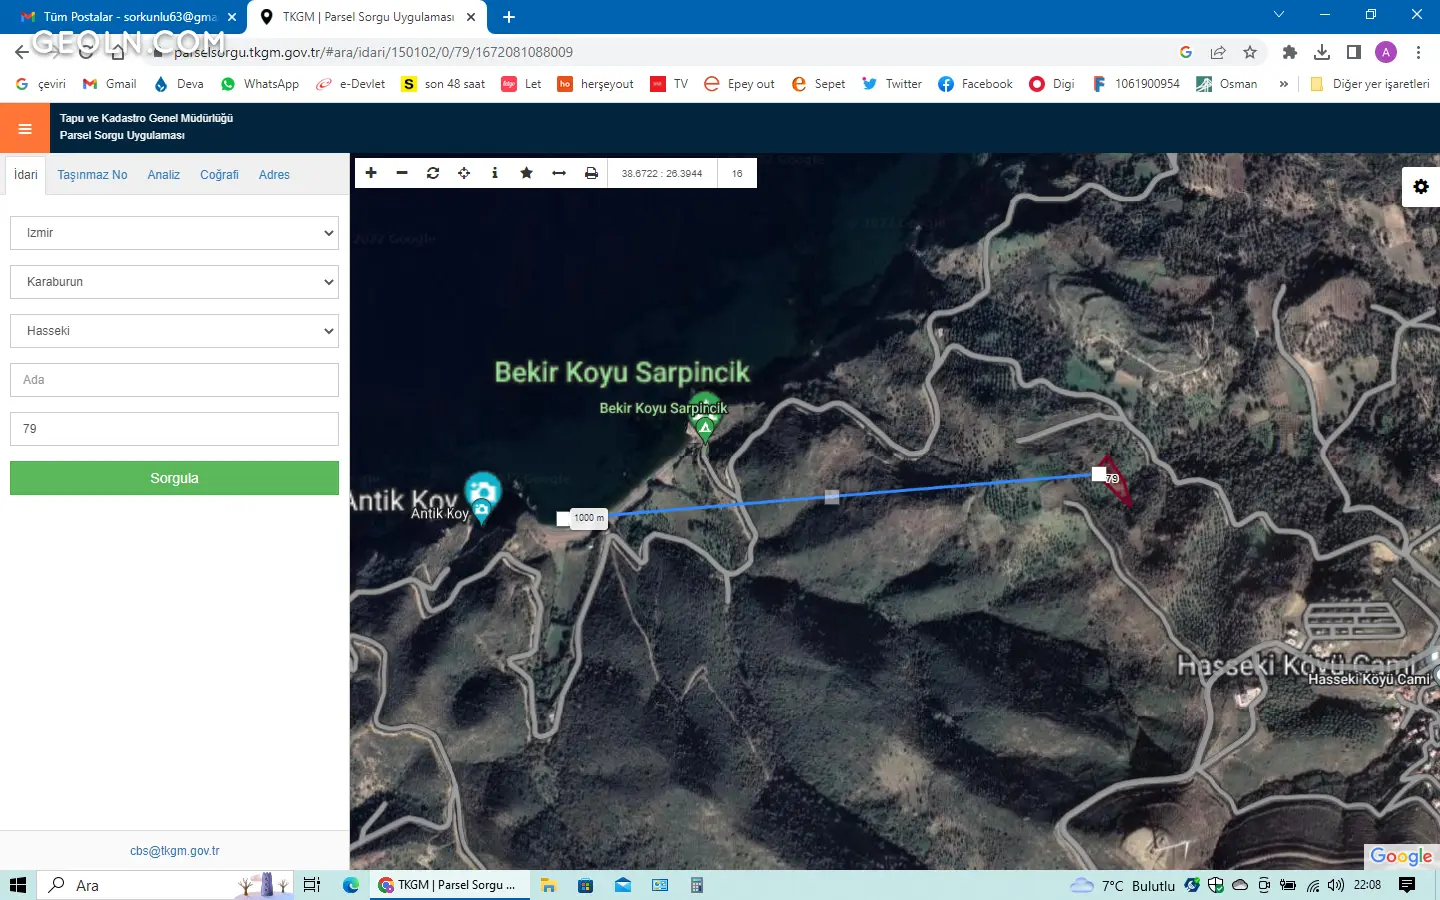Viewport: 1440px width, 900px height.
Task: Refresh the map with the reload icon
Action: point(433,173)
